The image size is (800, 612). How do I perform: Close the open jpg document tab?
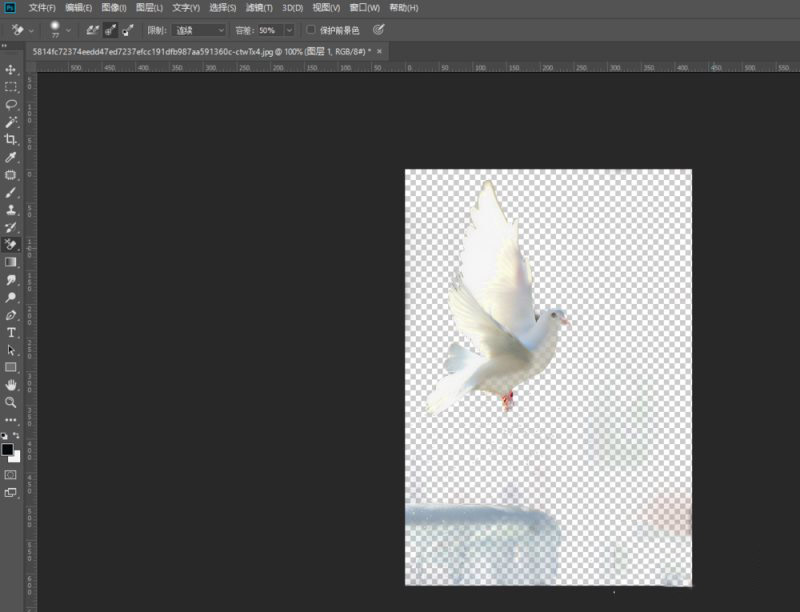pyautogui.click(x=379, y=50)
